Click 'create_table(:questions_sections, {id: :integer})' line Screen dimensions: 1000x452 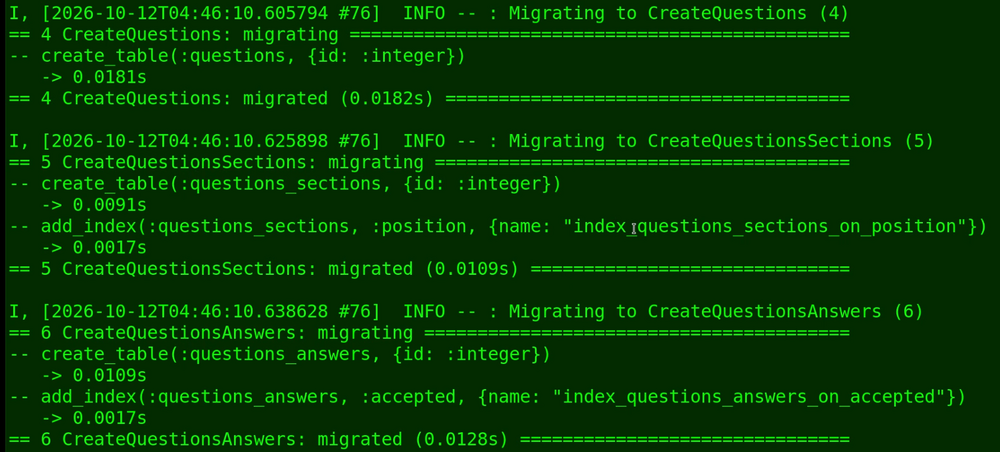pos(285,184)
